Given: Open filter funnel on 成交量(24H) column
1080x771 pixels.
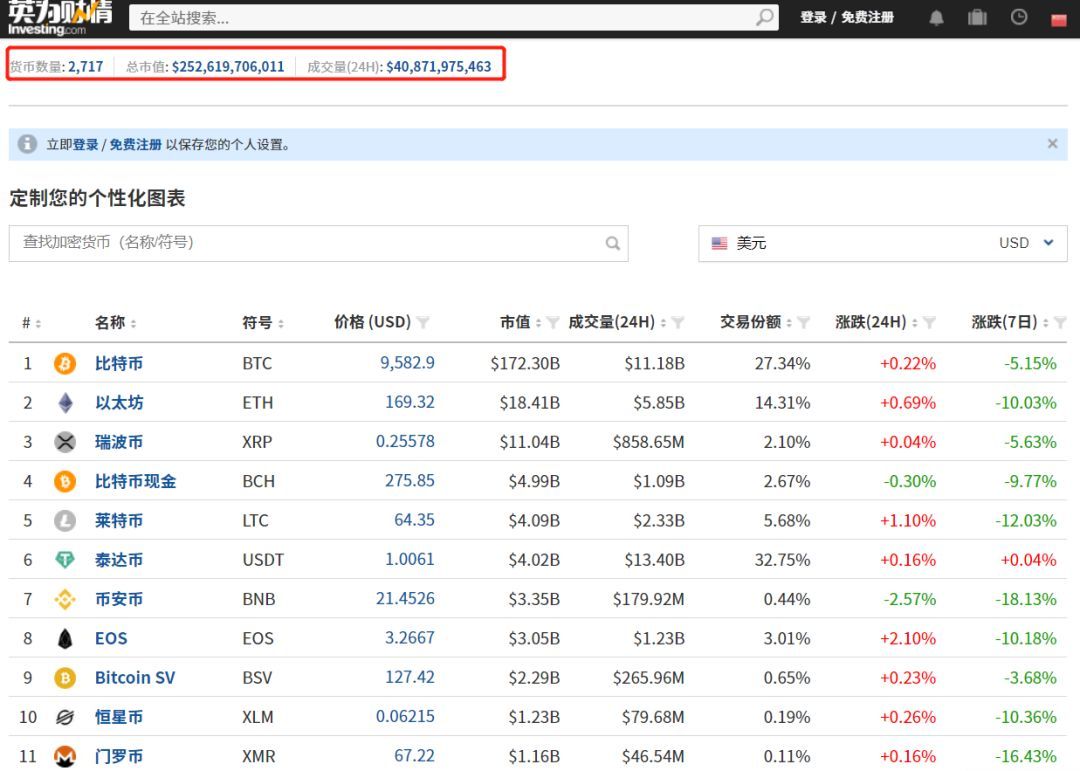Looking at the screenshot, I should 678,322.
